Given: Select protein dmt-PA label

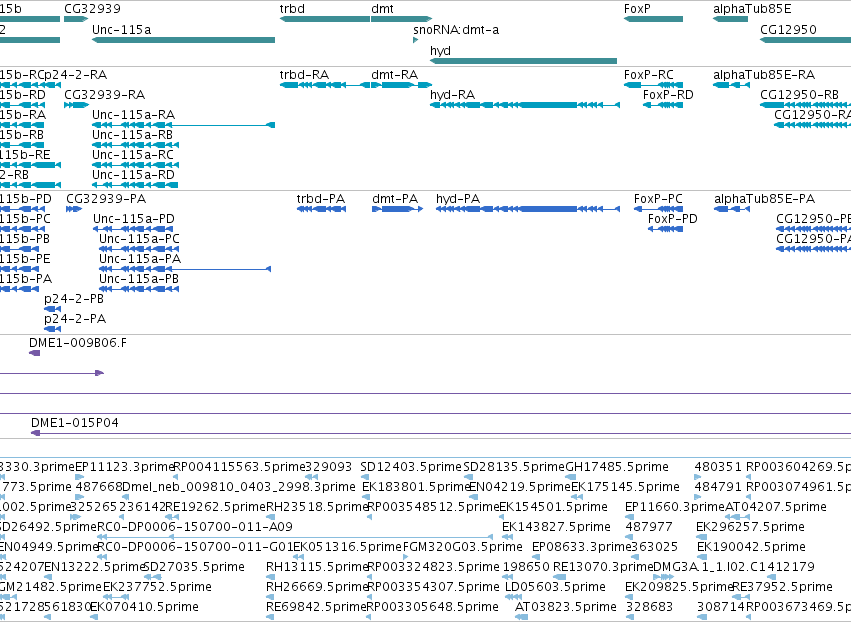Looking at the screenshot, I should click(395, 199).
